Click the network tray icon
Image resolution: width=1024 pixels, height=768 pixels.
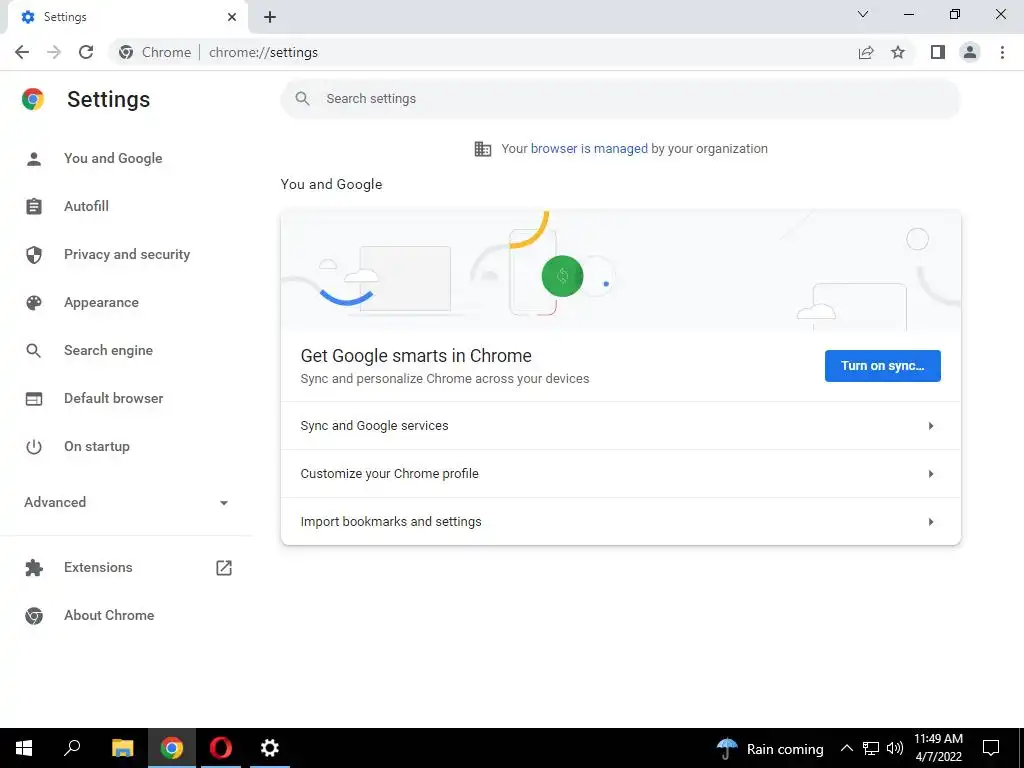point(871,748)
